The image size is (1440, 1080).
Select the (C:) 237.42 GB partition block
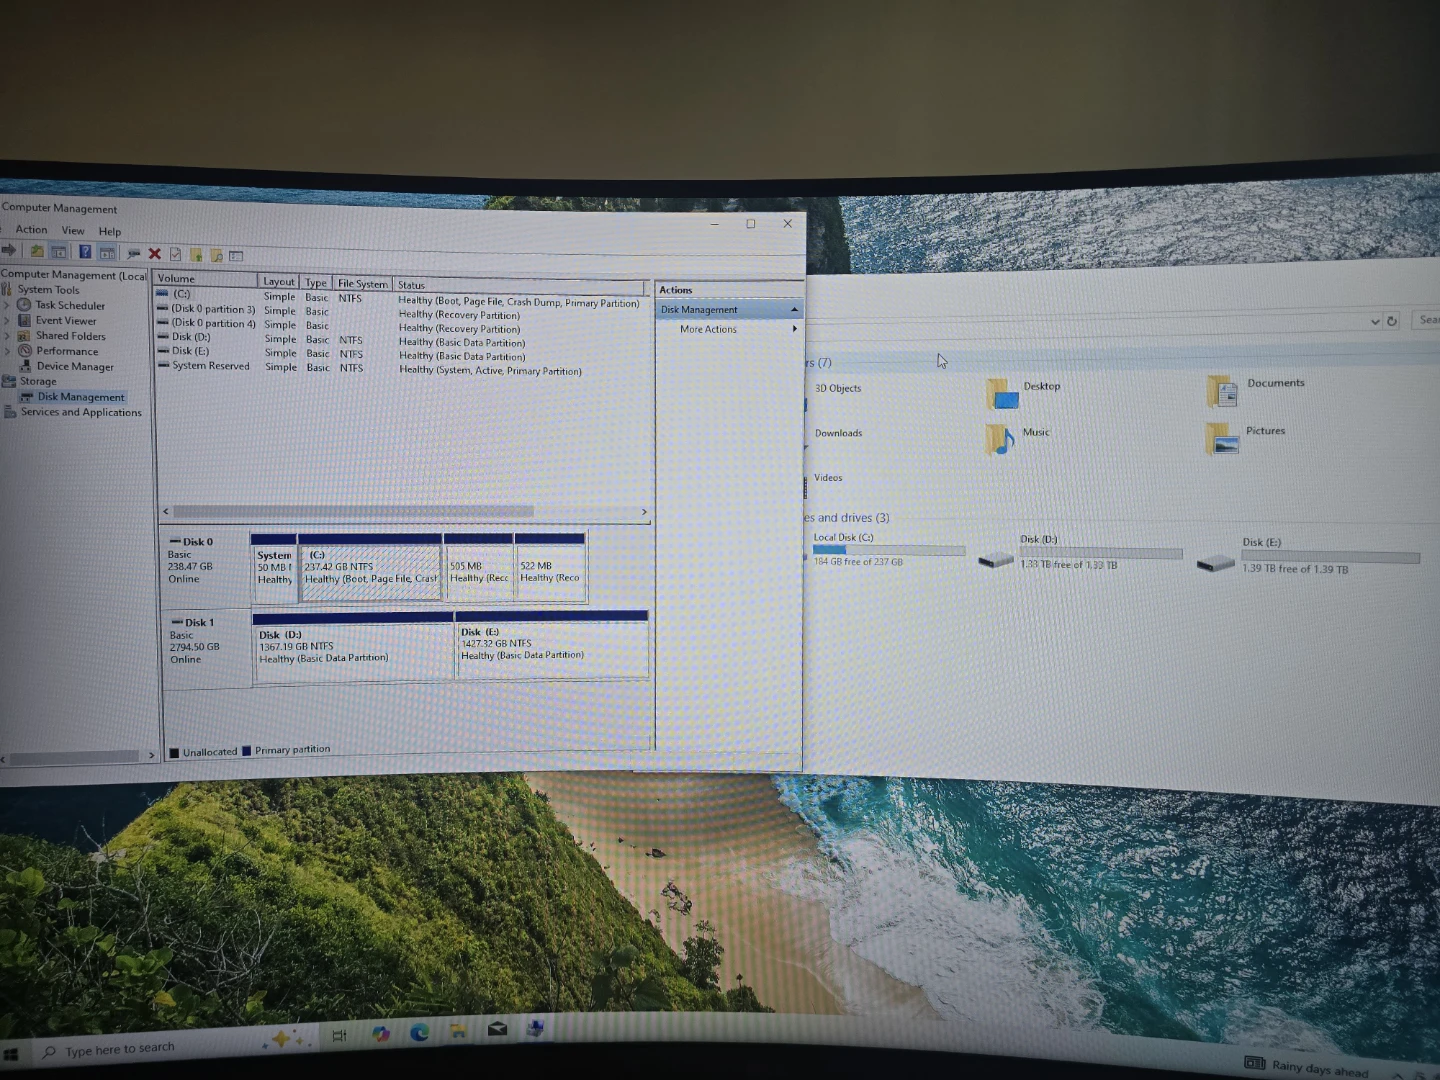(370, 568)
